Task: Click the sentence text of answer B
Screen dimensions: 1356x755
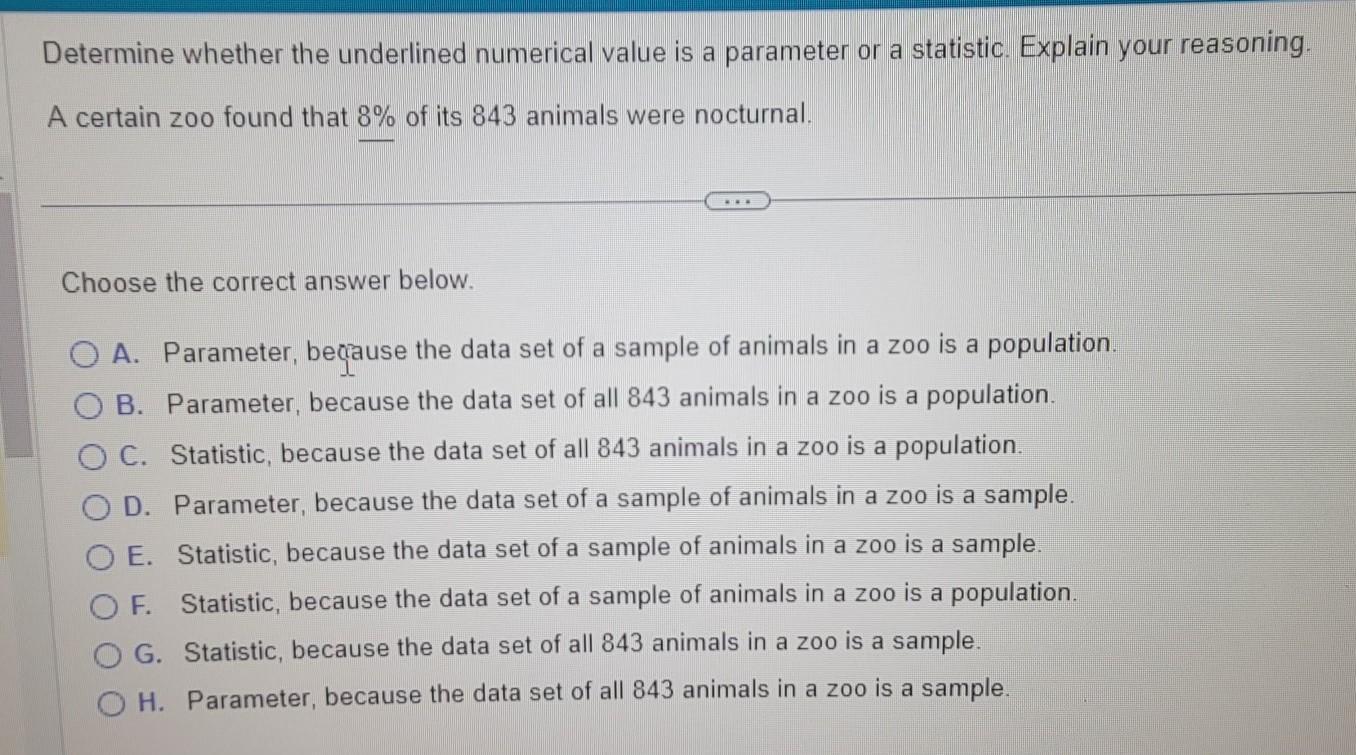Action: (x=611, y=399)
